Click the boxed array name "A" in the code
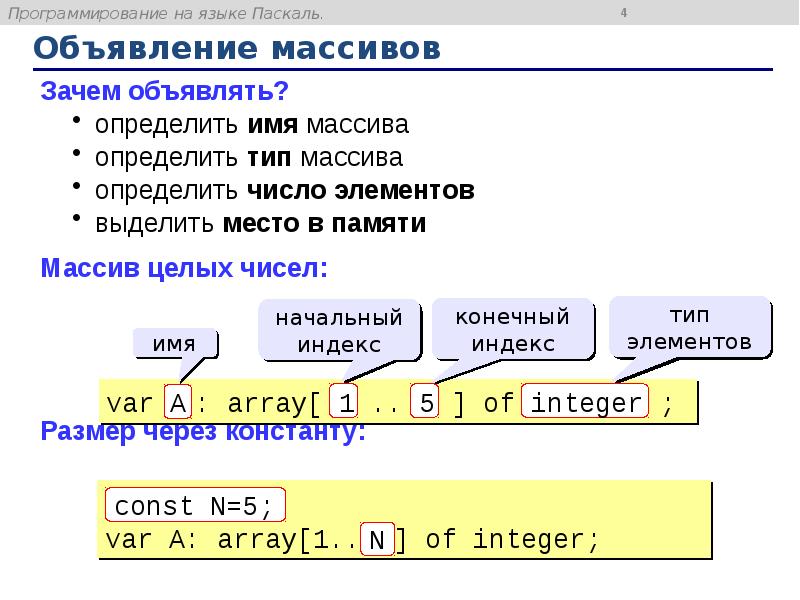The width and height of the screenshot is (800, 600). pos(178,399)
